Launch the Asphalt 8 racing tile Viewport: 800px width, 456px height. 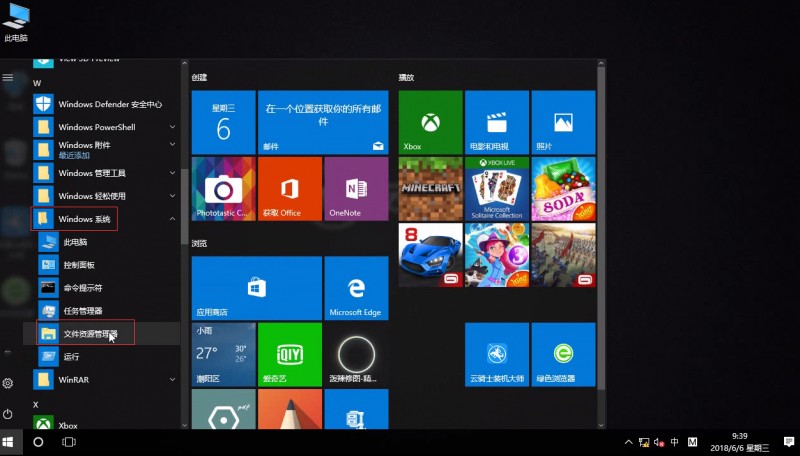tap(430, 255)
